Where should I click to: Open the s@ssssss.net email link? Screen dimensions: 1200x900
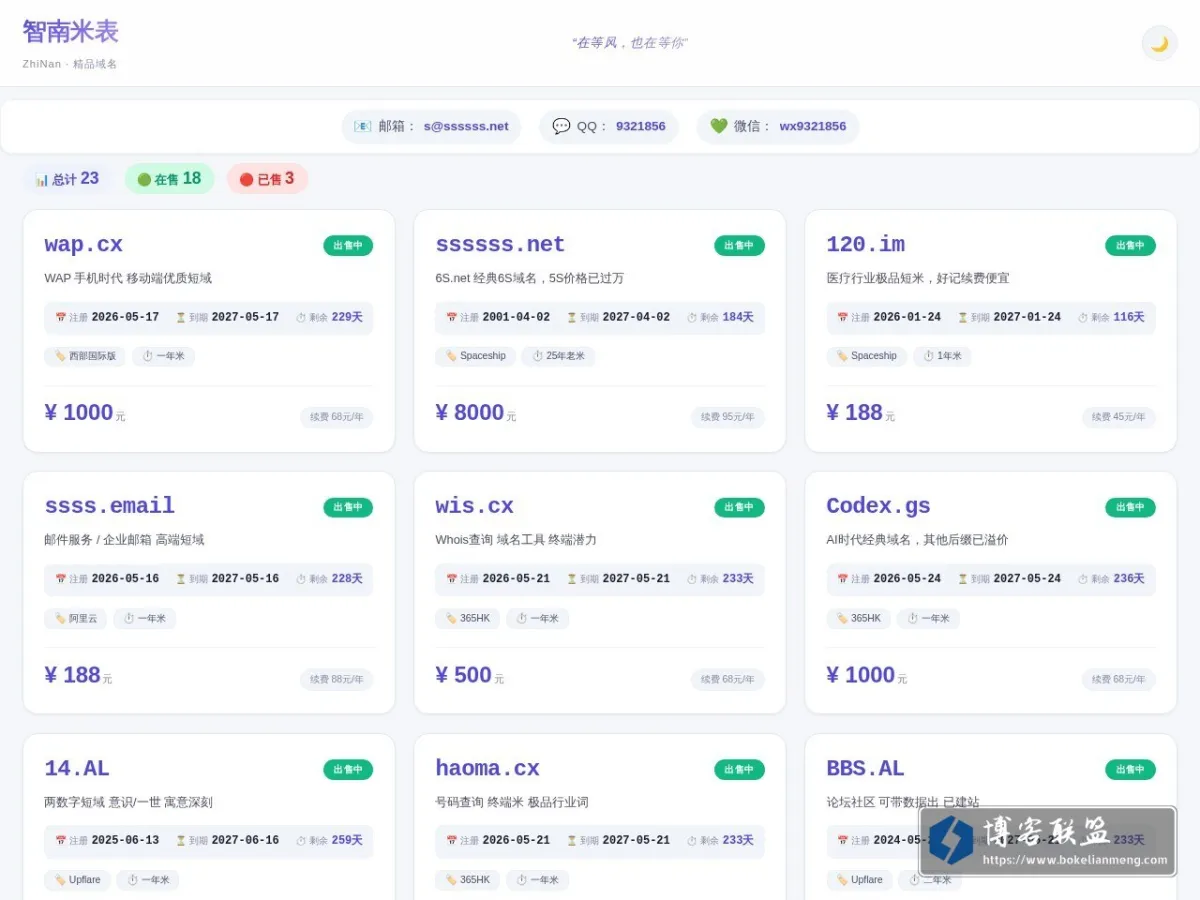click(x=466, y=127)
